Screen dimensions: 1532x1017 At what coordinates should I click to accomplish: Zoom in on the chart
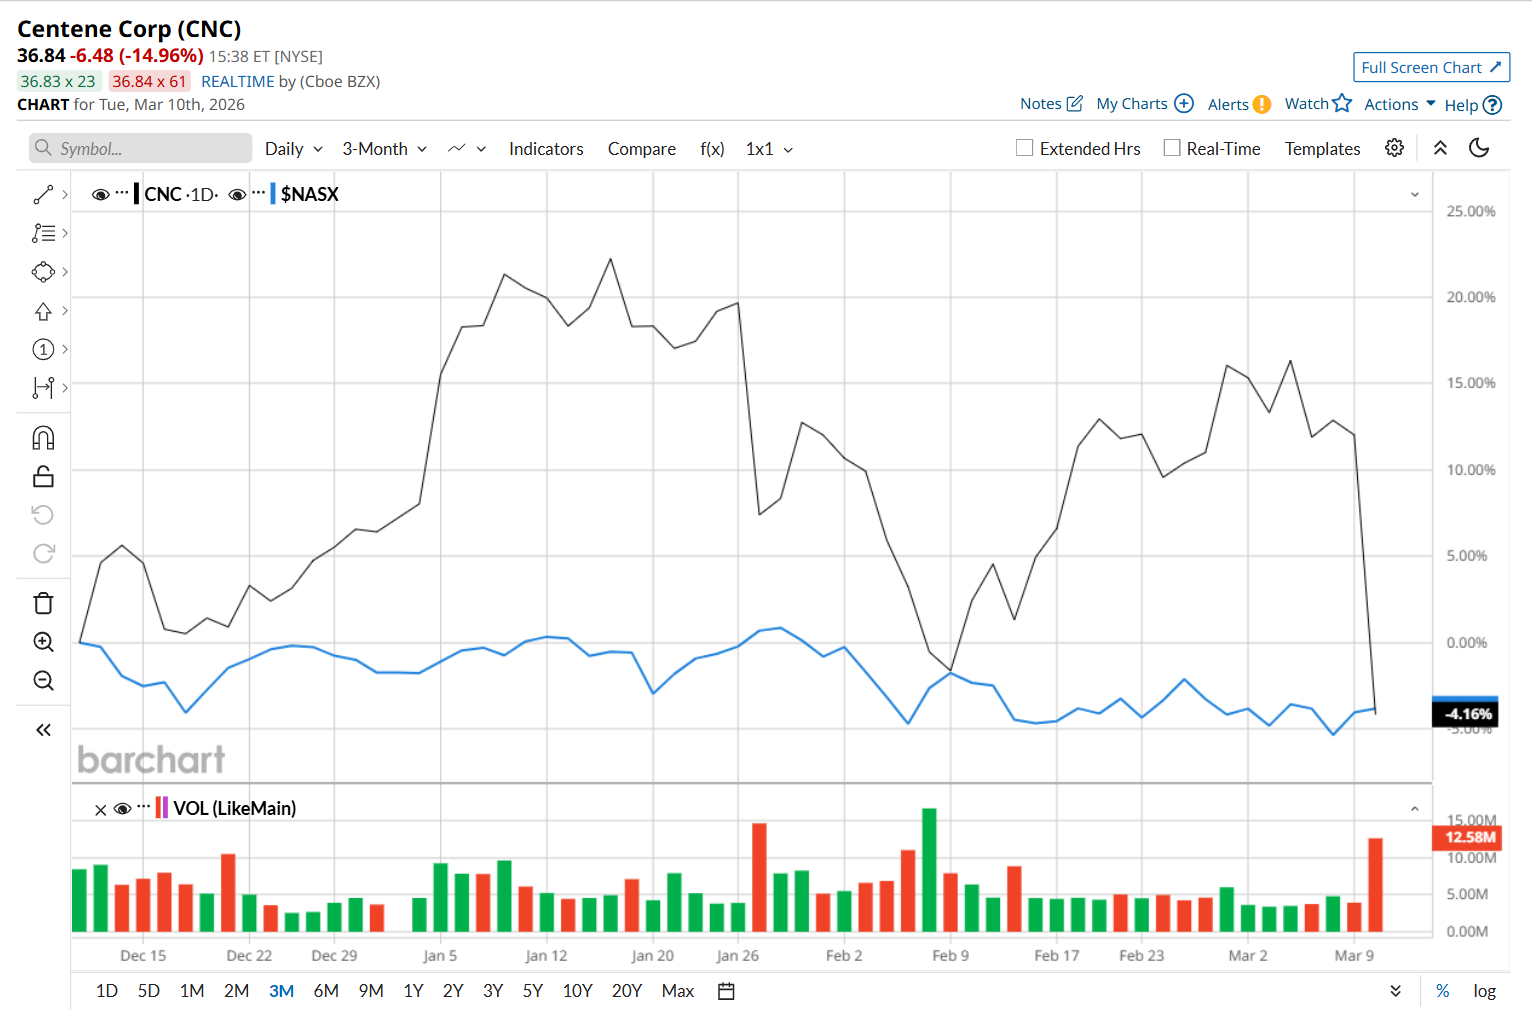[x=43, y=642]
